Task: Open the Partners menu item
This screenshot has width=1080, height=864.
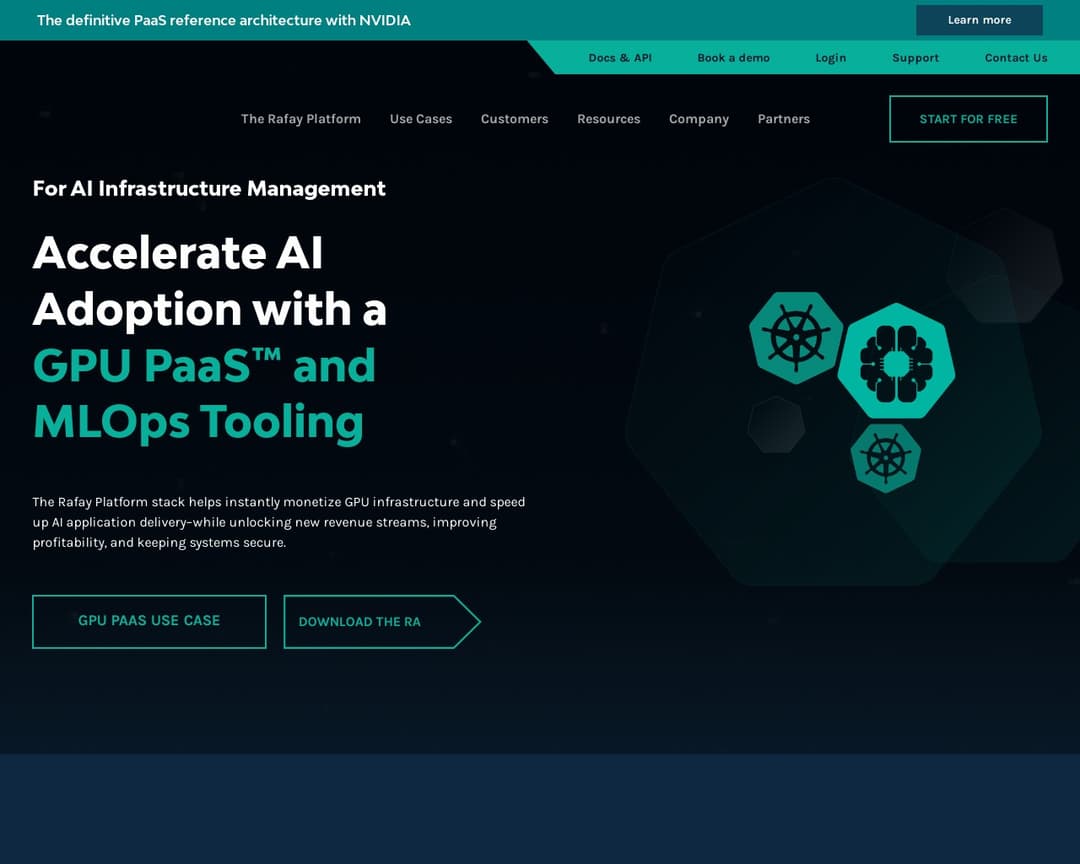Action: [x=784, y=119]
